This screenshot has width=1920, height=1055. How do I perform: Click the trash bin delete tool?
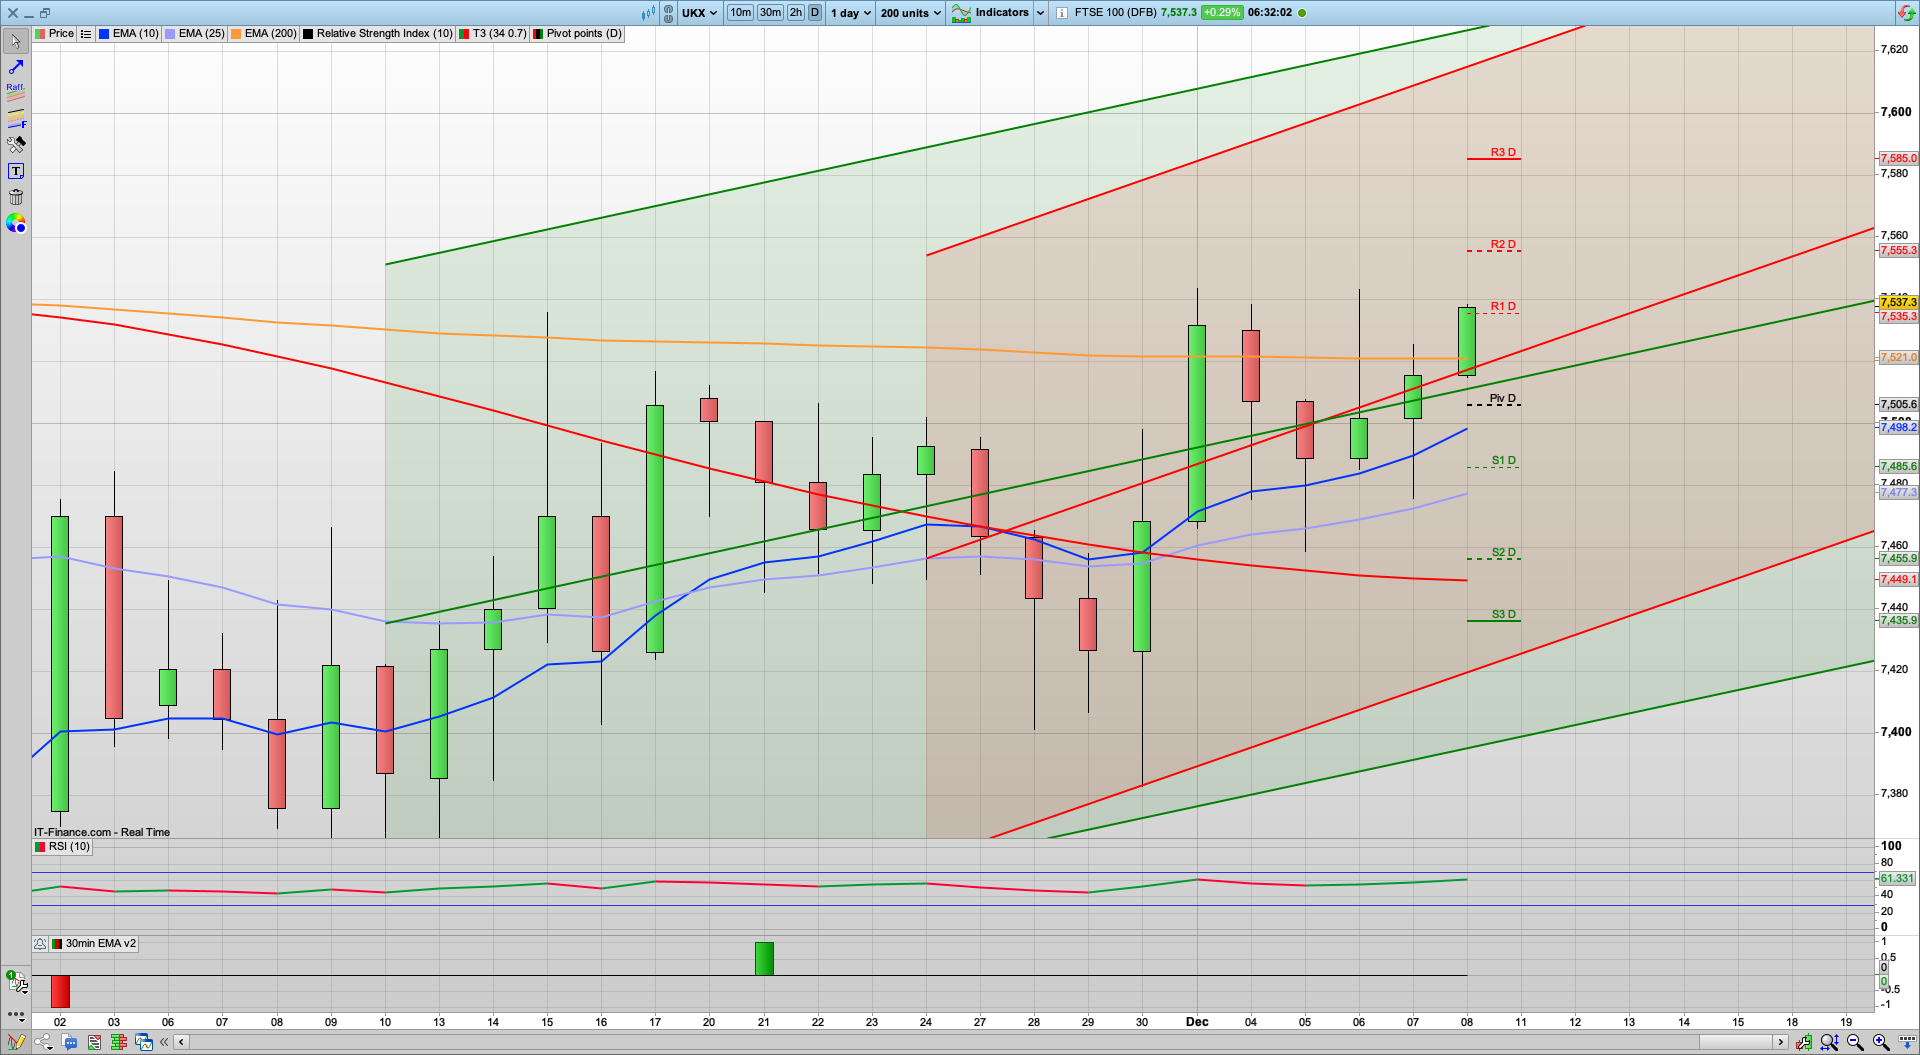(x=16, y=197)
